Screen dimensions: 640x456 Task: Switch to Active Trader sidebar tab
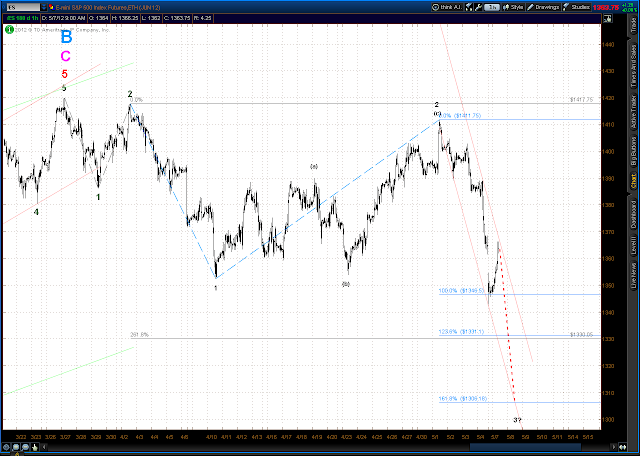point(634,112)
